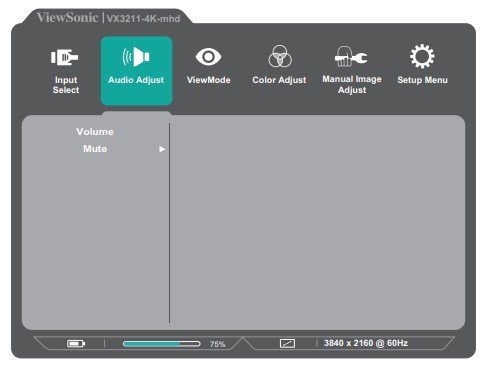Click the ViewSonic VX3211-4K-mhd title
This screenshot has width=483, height=367.
click(108, 18)
